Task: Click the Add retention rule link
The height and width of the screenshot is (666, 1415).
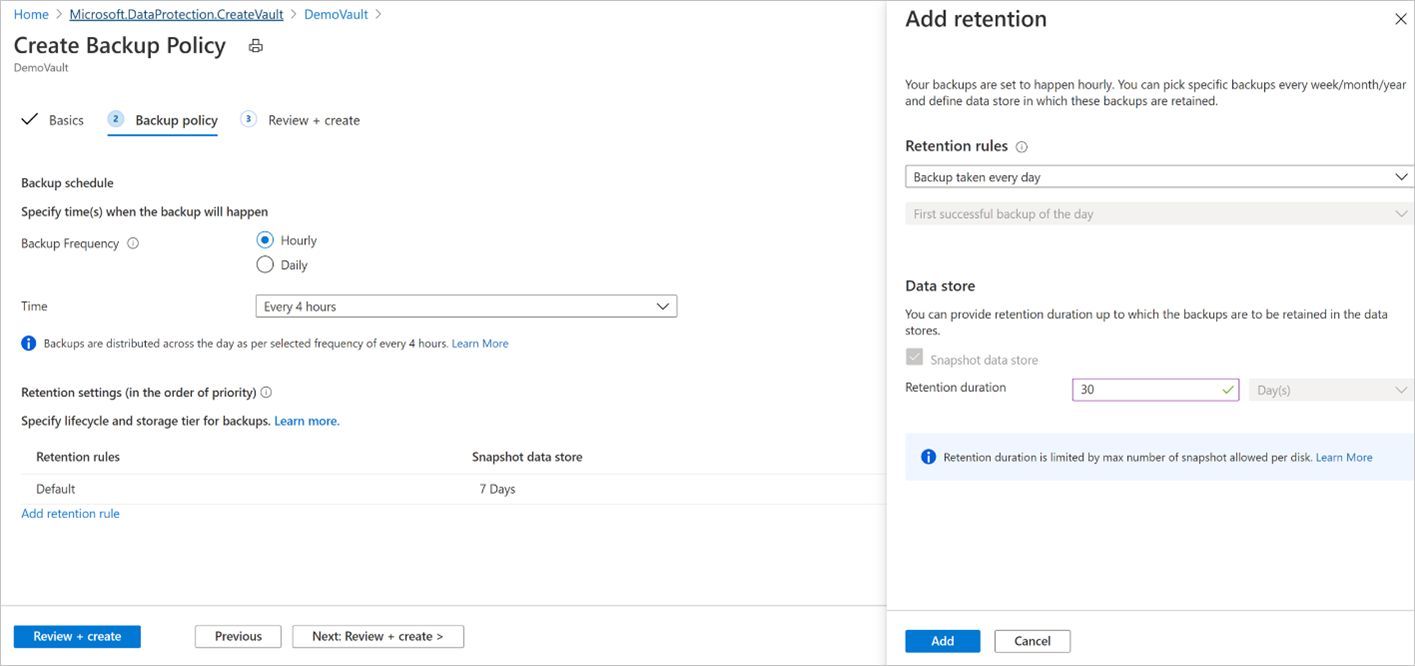Action: point(70,513)
